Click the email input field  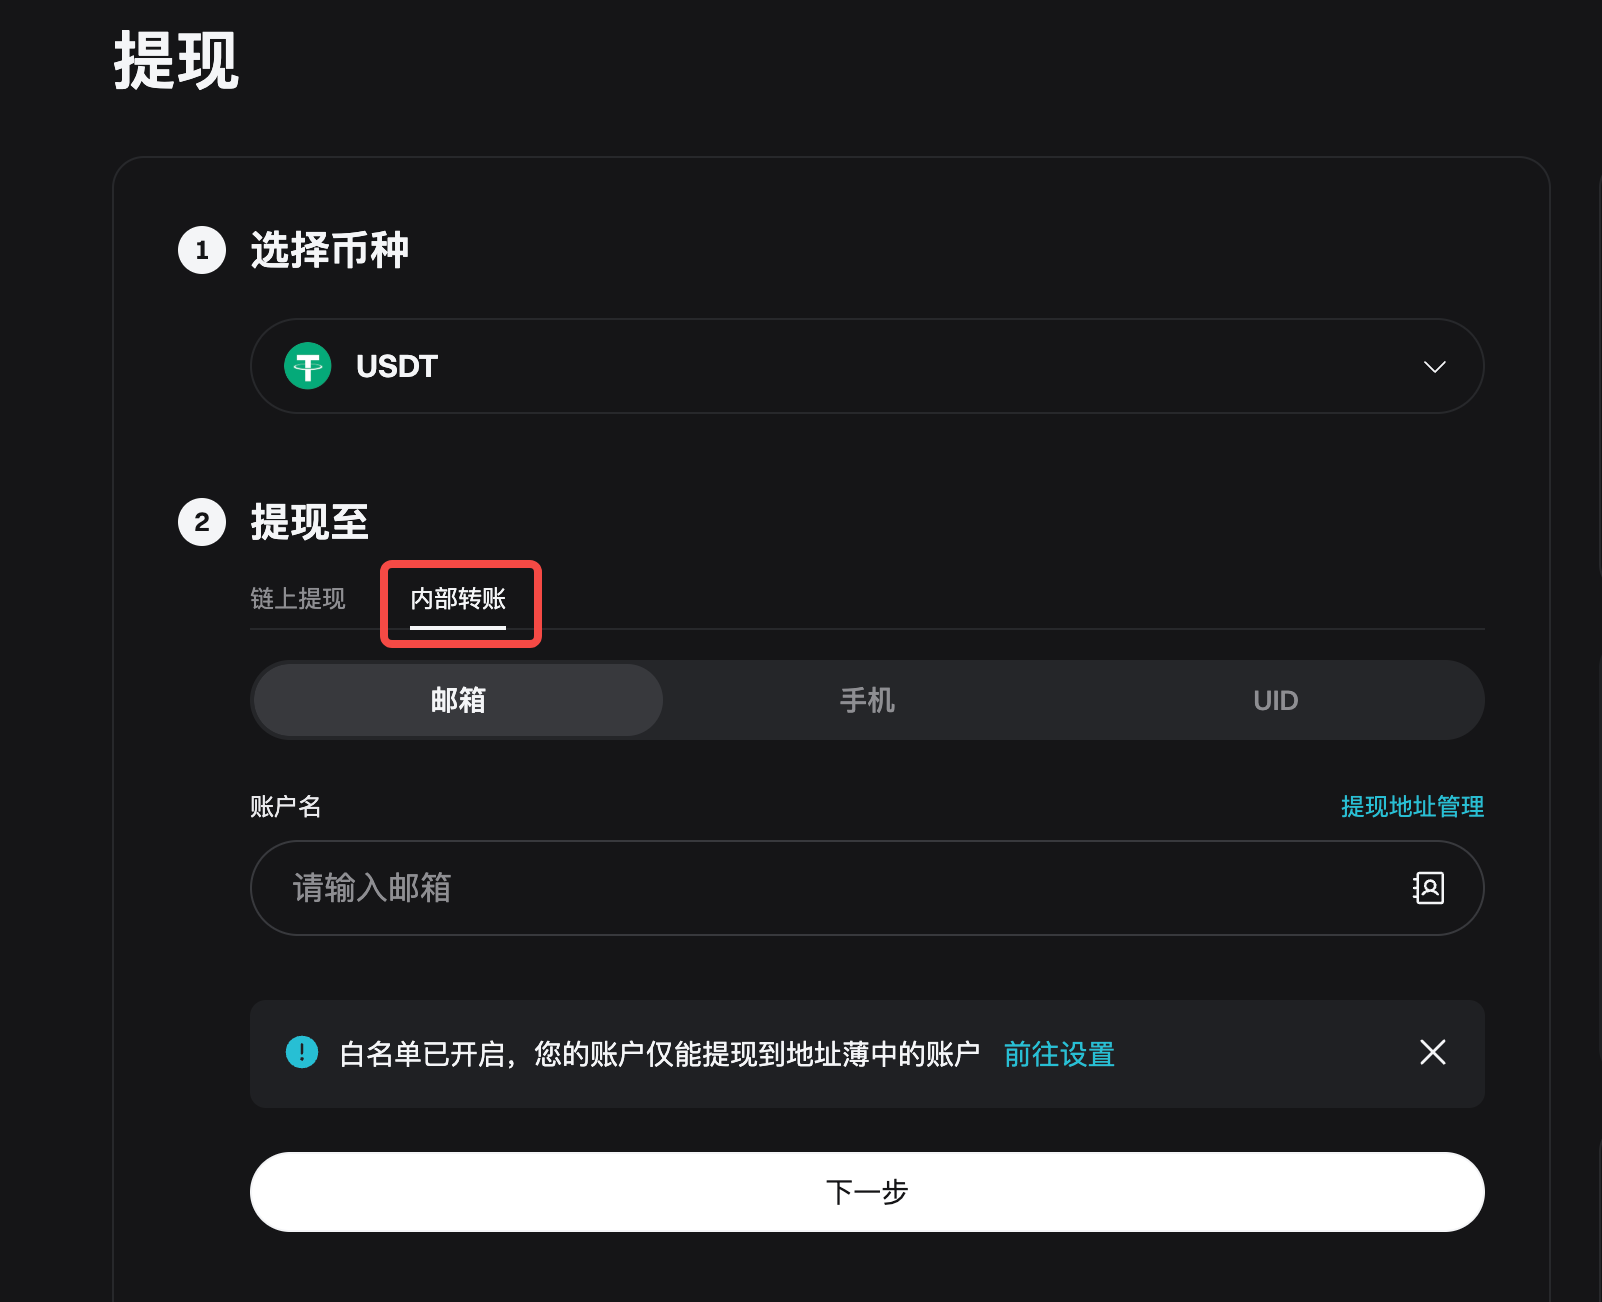tap(700, 888)
